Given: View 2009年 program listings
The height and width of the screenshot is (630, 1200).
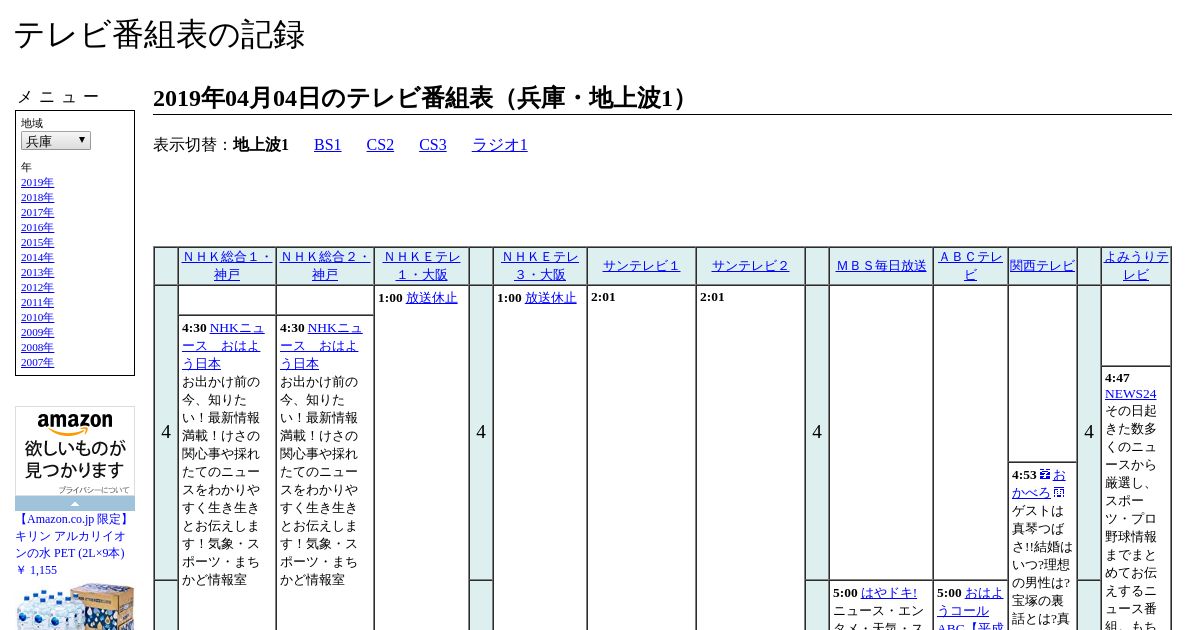Looking at the screenshot, I should pyautogui.click(x=37, y=332).
